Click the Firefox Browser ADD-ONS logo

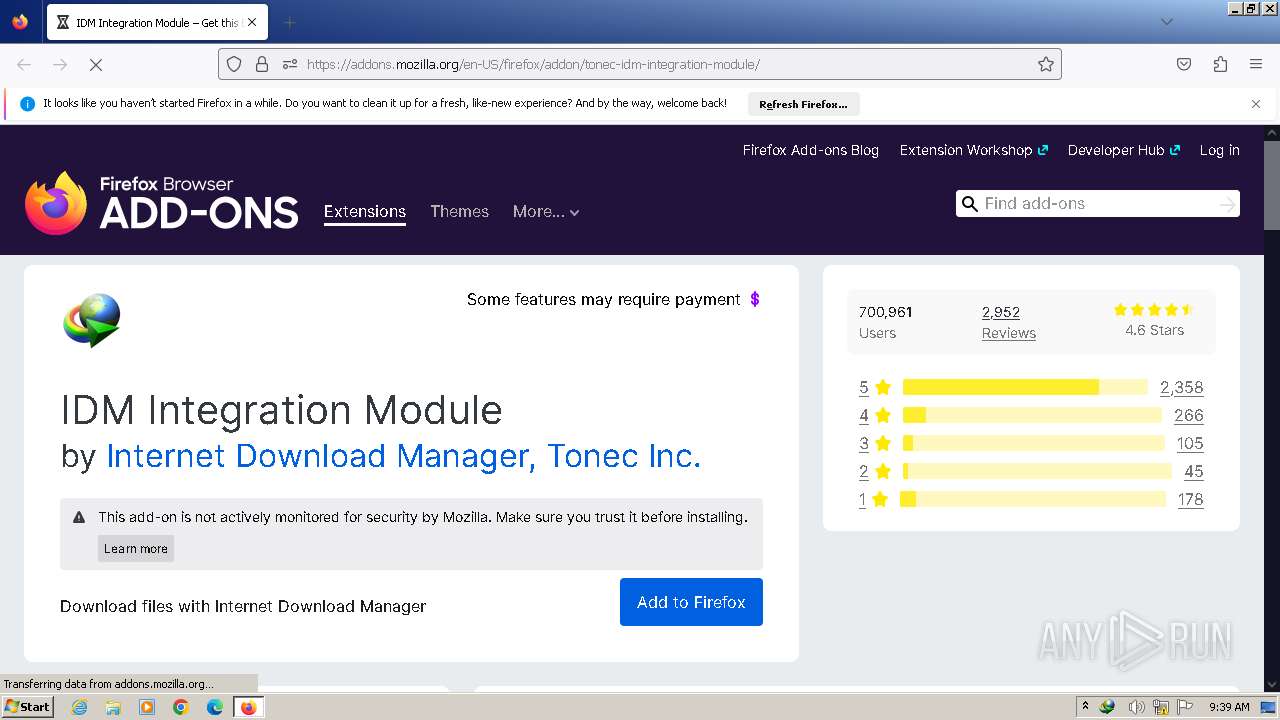pyautogui.click(x=162, y=203)
